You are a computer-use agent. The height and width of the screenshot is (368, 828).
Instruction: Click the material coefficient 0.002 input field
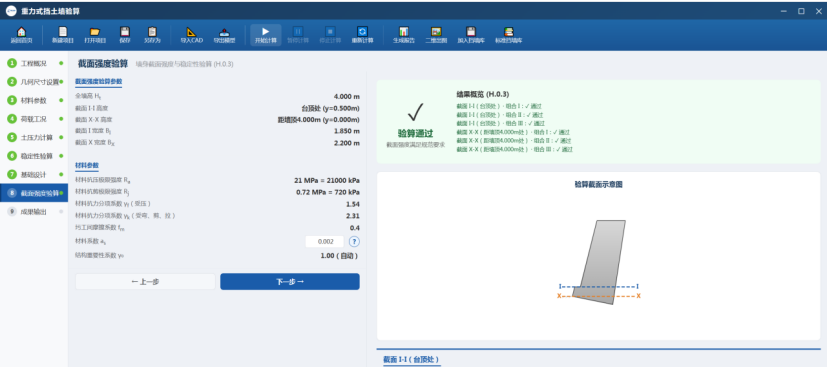click(325, 241)
